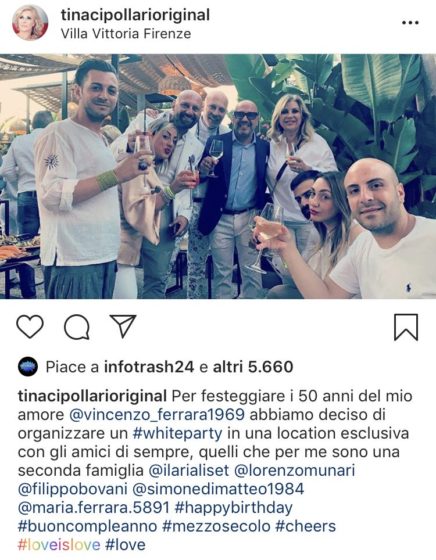
Task: Open the @vincenzo_ferrara1969 mention
Action: (x=157, y=415)
